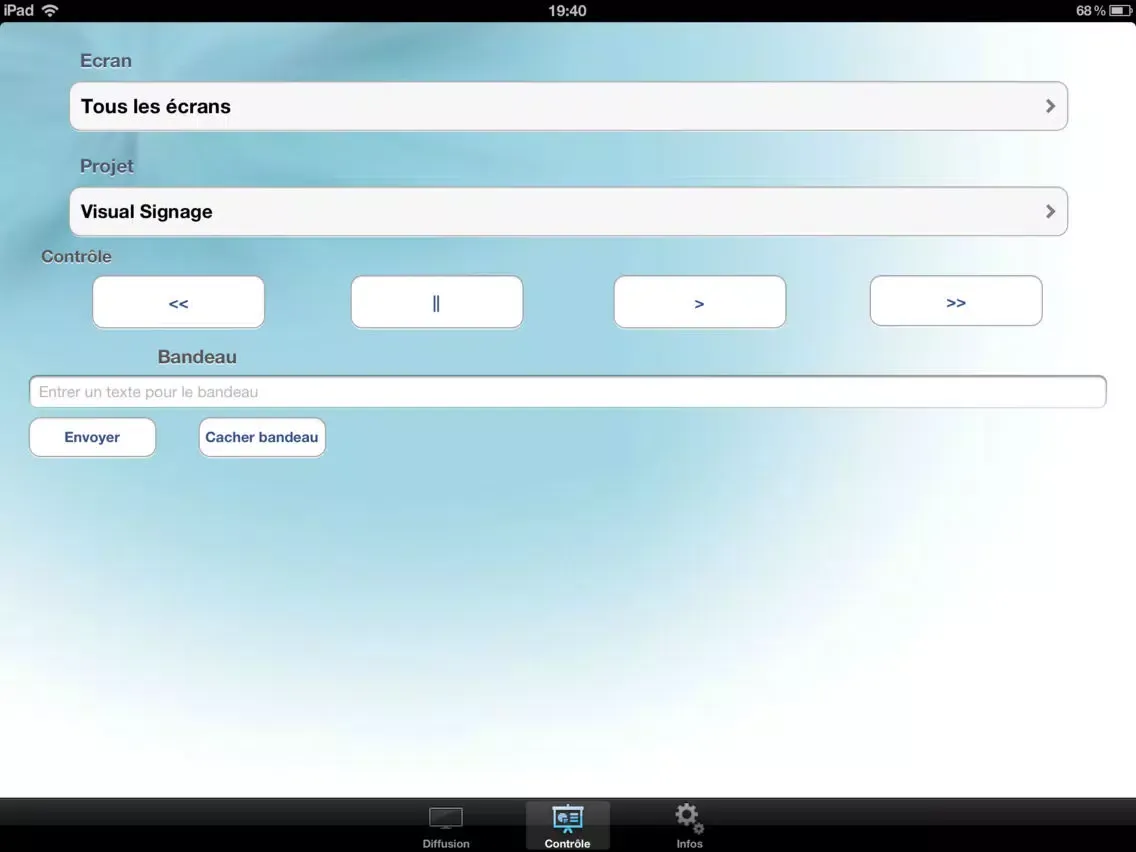Tap the Wi-Fi status icon
The image size is (1136, 852).
(50, 10)
